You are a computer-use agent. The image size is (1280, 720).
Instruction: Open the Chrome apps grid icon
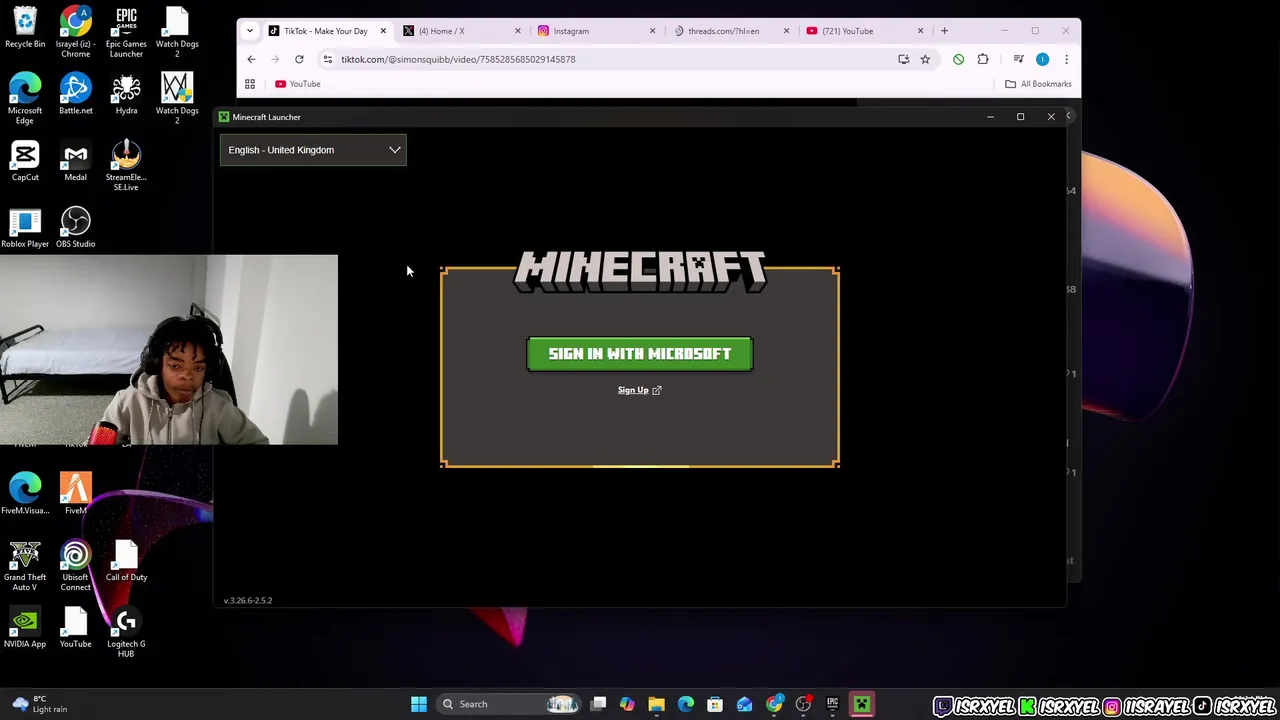tap(250, 84)
